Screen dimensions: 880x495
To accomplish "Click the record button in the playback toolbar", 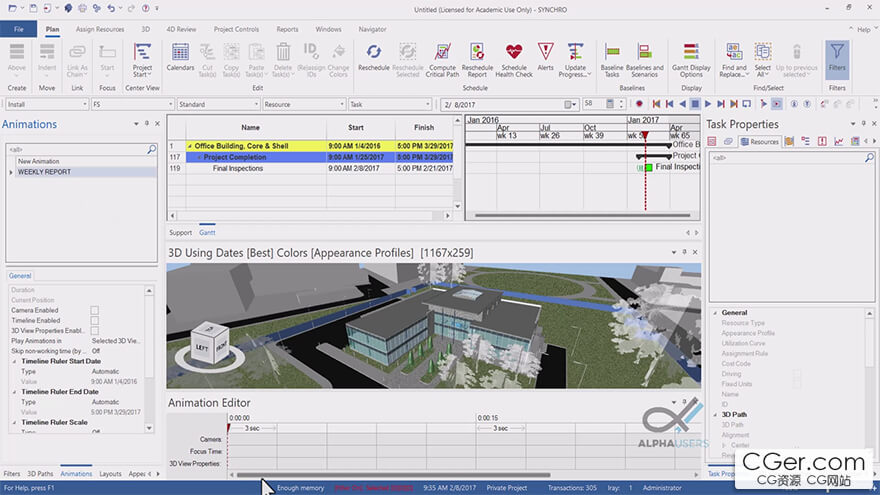I will pos(639,104).
